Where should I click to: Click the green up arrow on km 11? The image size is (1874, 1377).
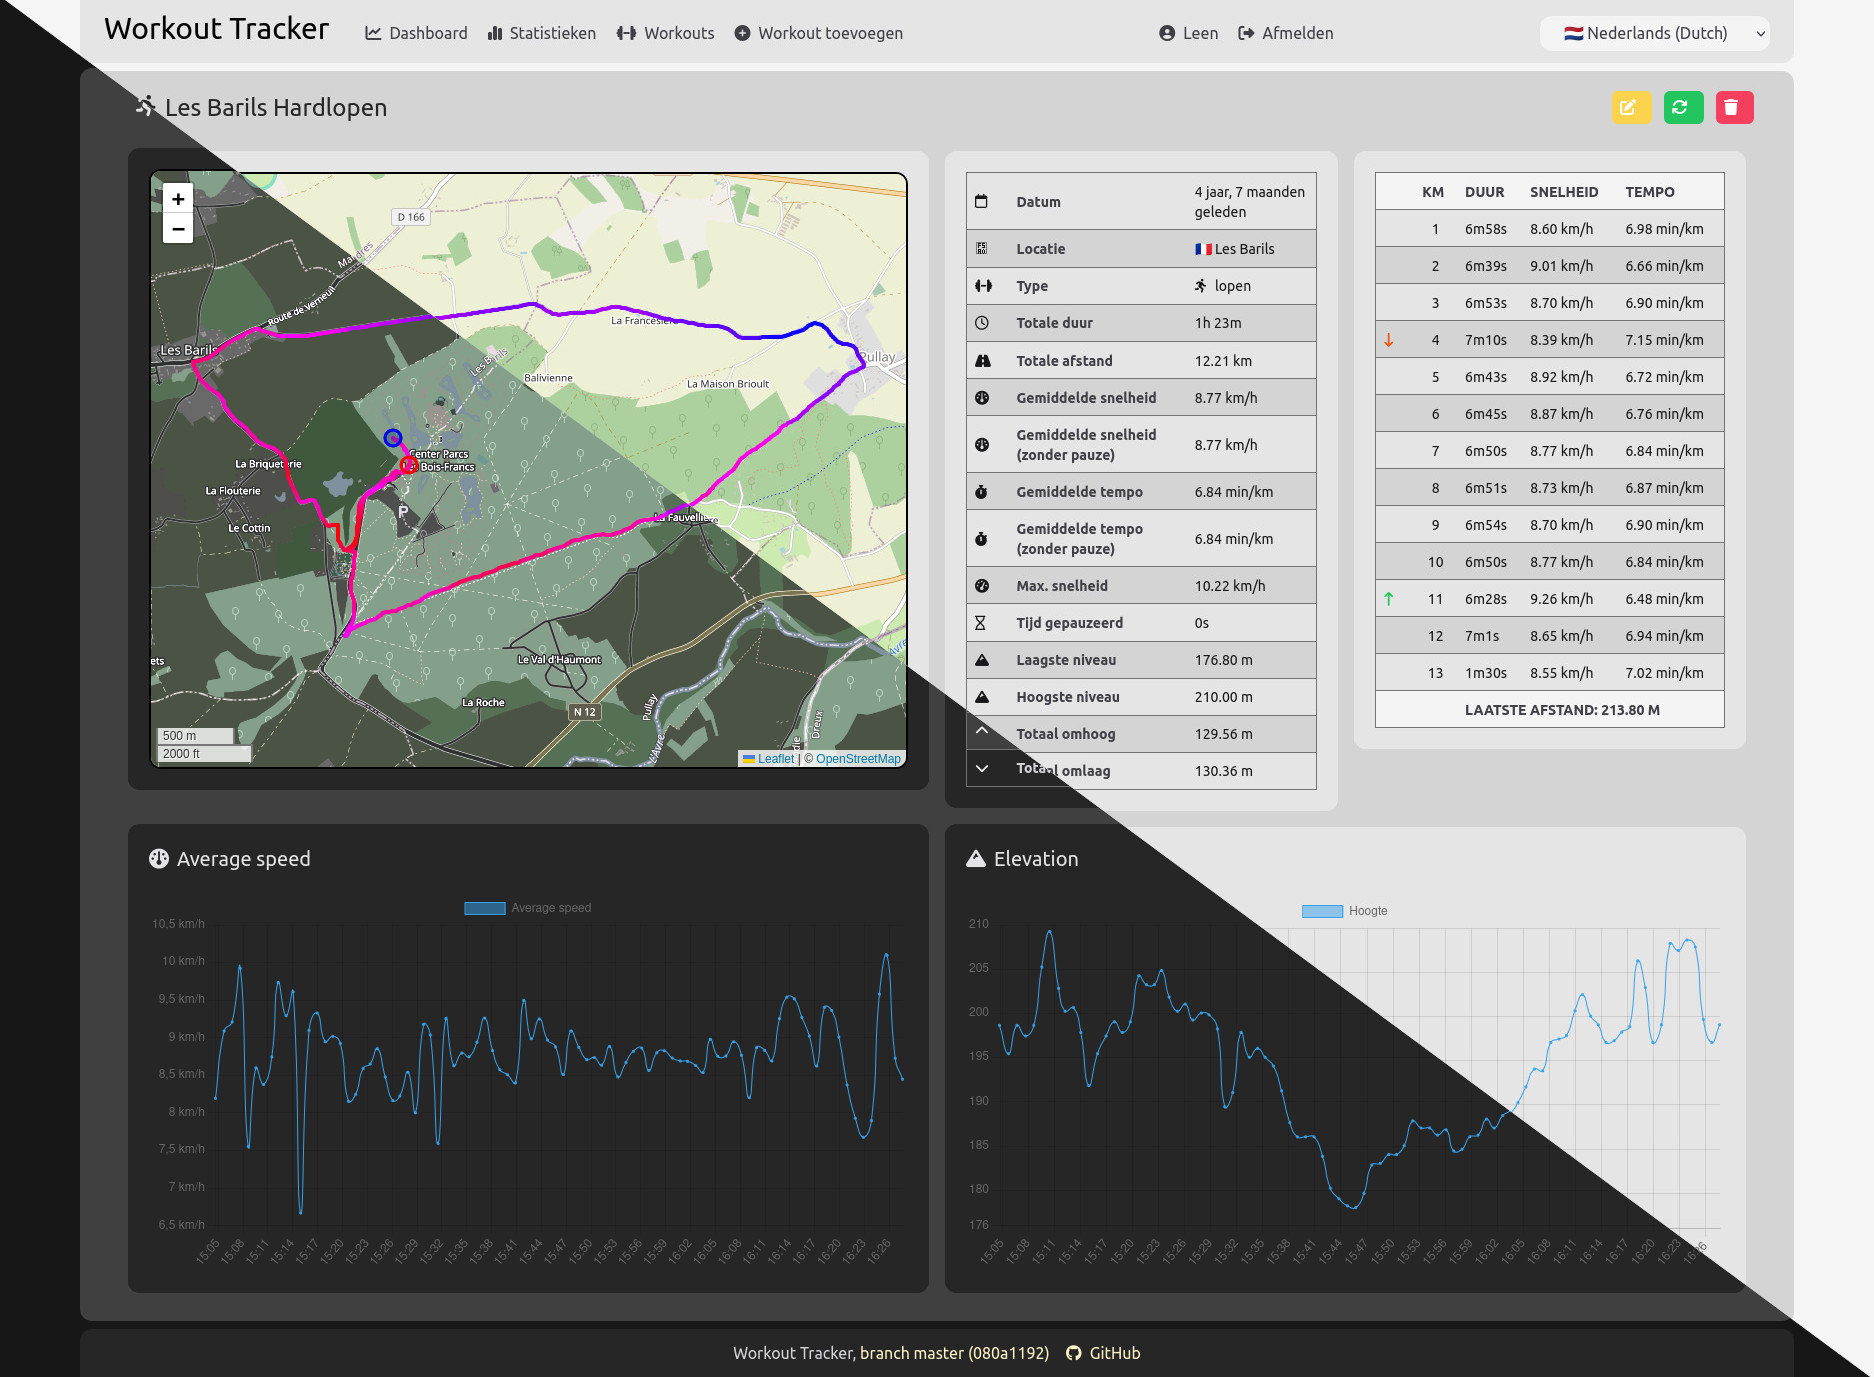[x=1388, y=599]
